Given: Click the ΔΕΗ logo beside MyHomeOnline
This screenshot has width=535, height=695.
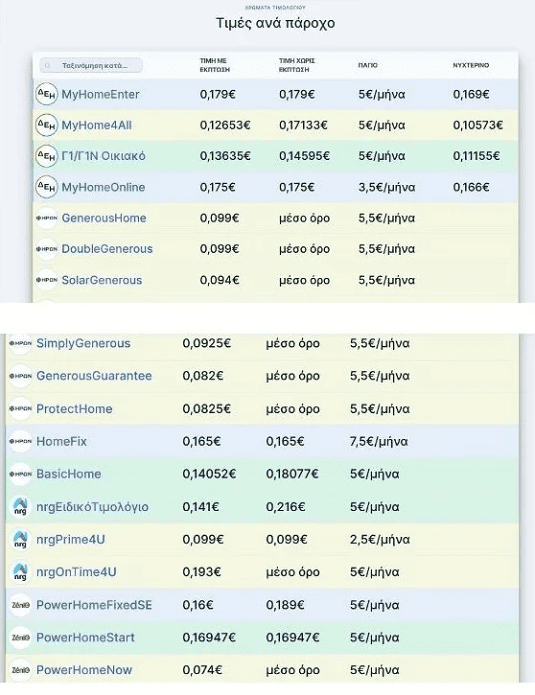Looking at the screenshot, I should tap(47, 187).
